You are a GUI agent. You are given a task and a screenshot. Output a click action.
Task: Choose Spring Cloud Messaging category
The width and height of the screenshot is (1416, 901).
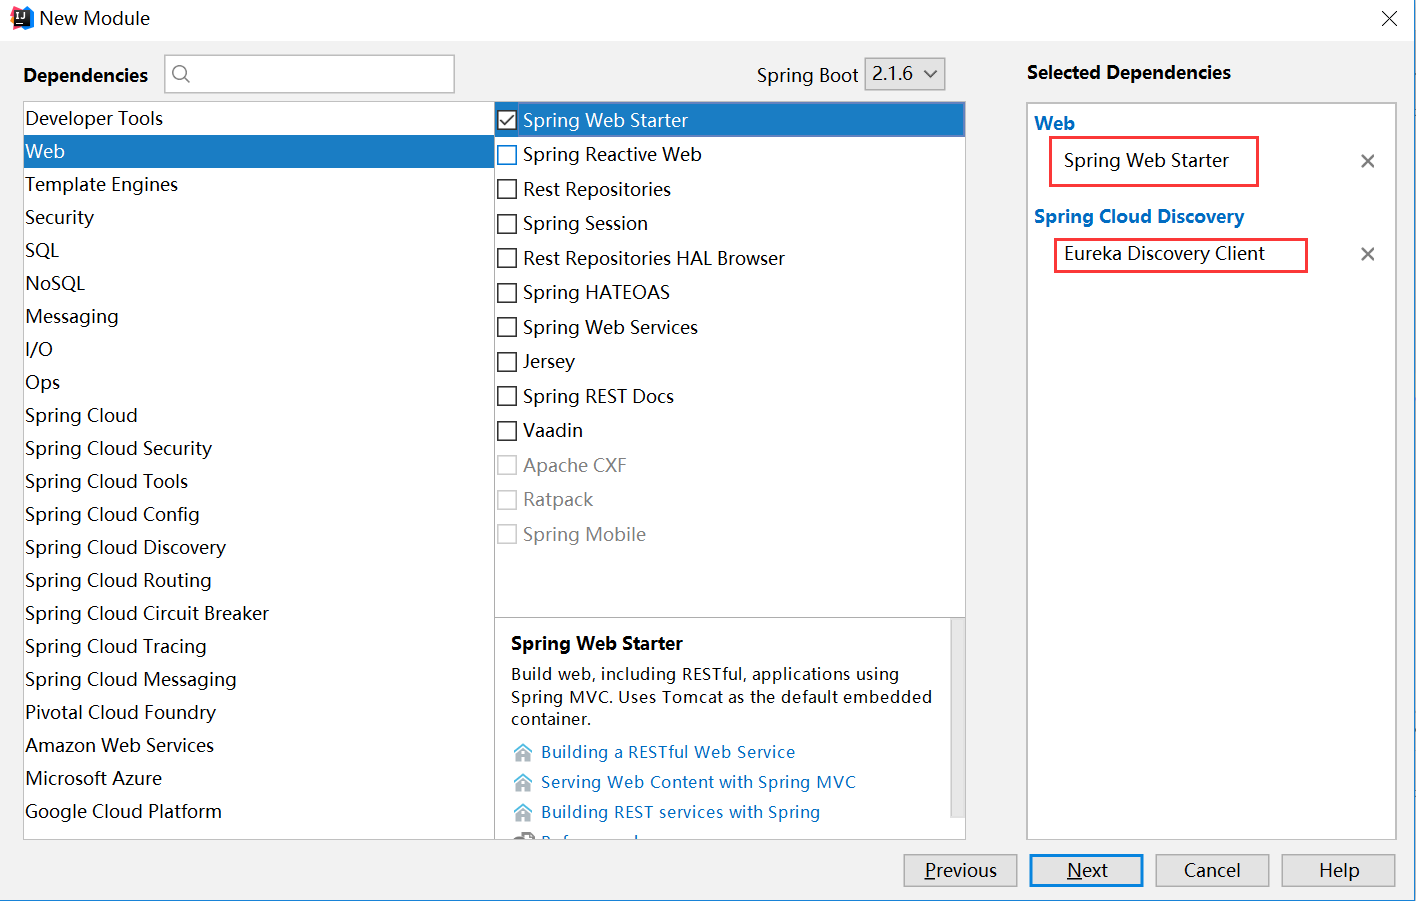[x=258, y=679]
